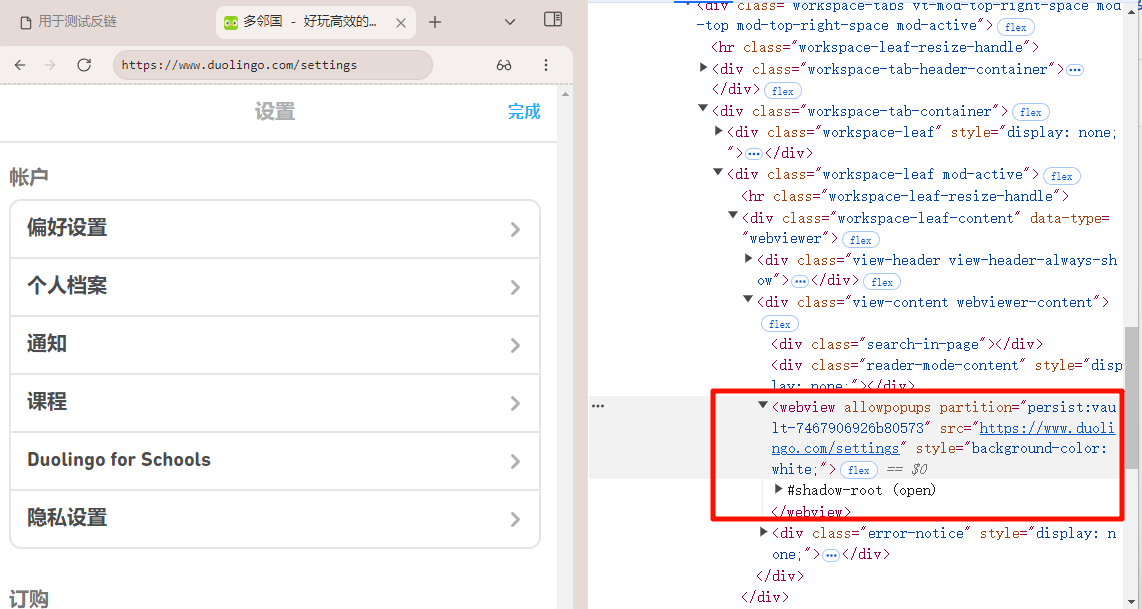Open the three-dot gutter menu beside webview line
The height and width of the screenshot is (609, 1142).
(x=598, y=406)
